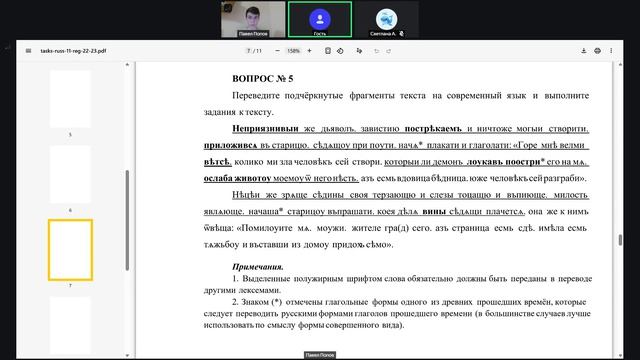Viewport: 640px width, 360px height.
Task: Click the bold word Неприязнивыи
Action: pyautogui.click(x=265, y=129)
